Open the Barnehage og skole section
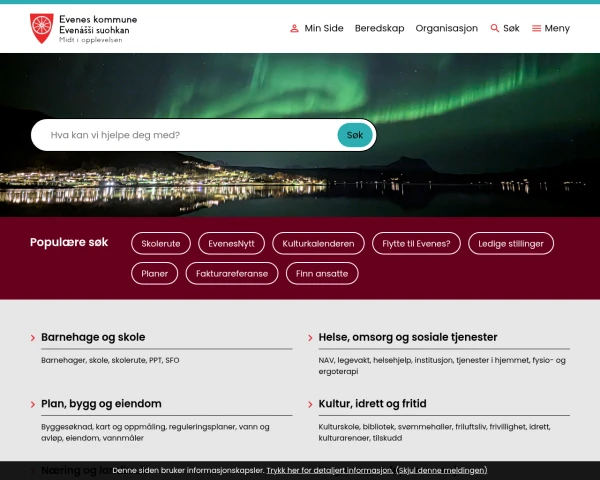 pyautogui.click(x=93, y=337)
